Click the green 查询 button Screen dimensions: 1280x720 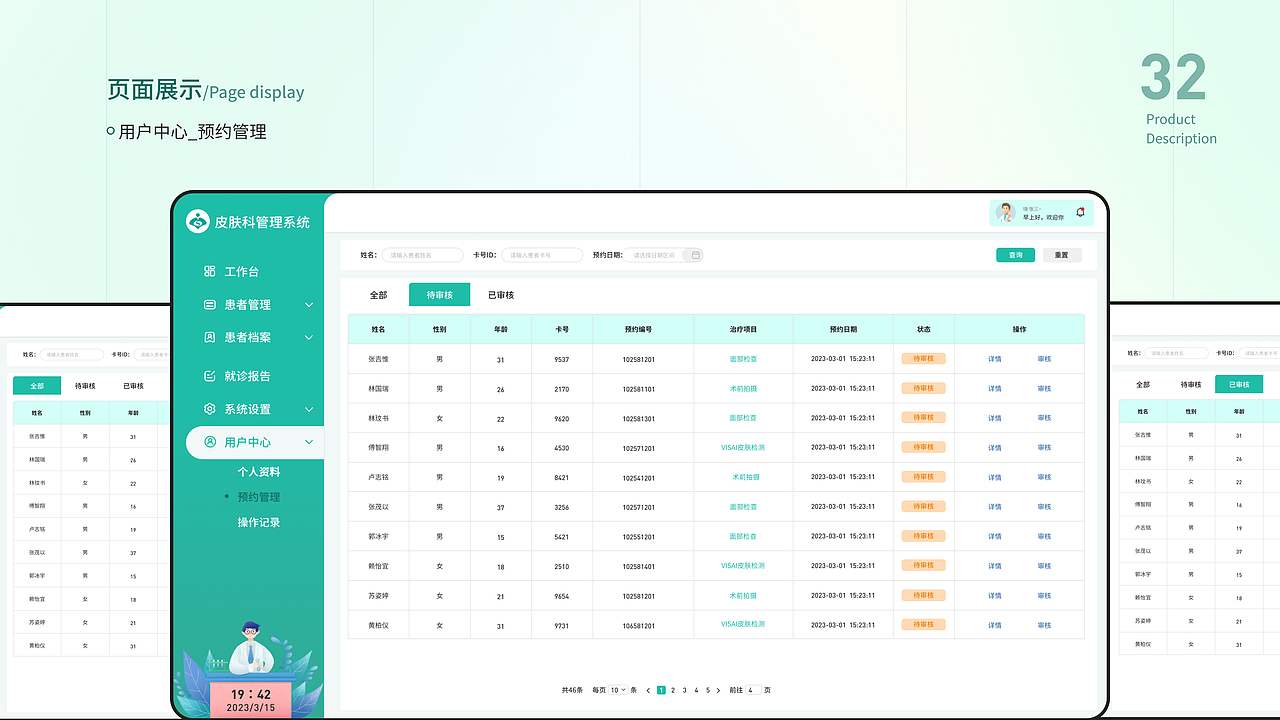click(1015, 255)
